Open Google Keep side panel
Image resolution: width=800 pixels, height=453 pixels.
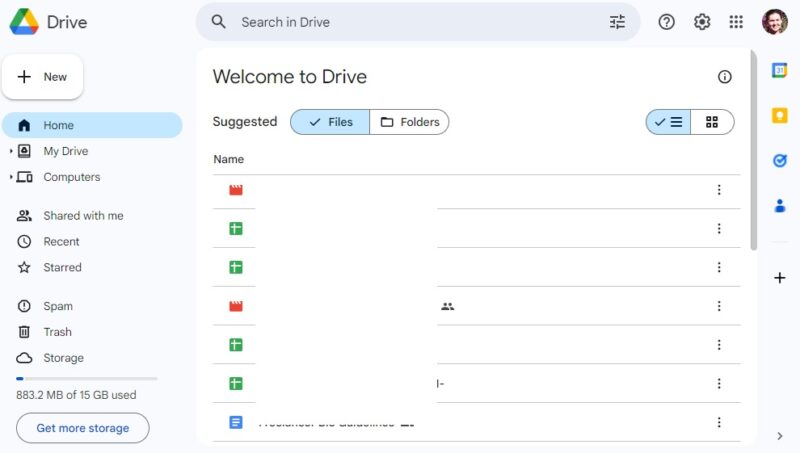[780, 115]
